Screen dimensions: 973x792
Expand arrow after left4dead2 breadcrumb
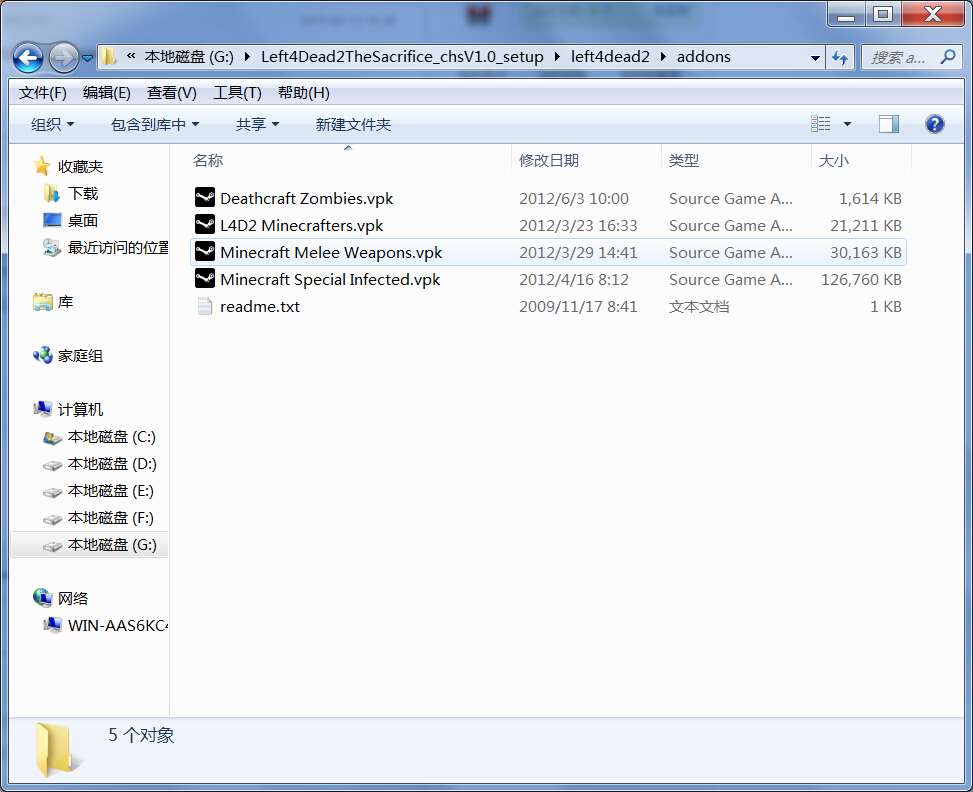(x=663, y=57)
